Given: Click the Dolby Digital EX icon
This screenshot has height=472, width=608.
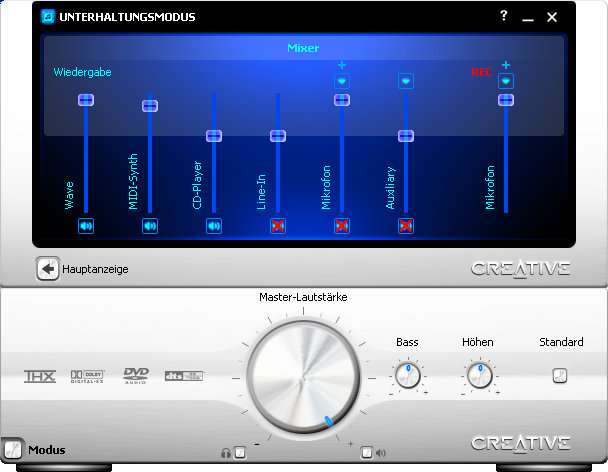Looking at the screenshot, I should pos(87,376).
